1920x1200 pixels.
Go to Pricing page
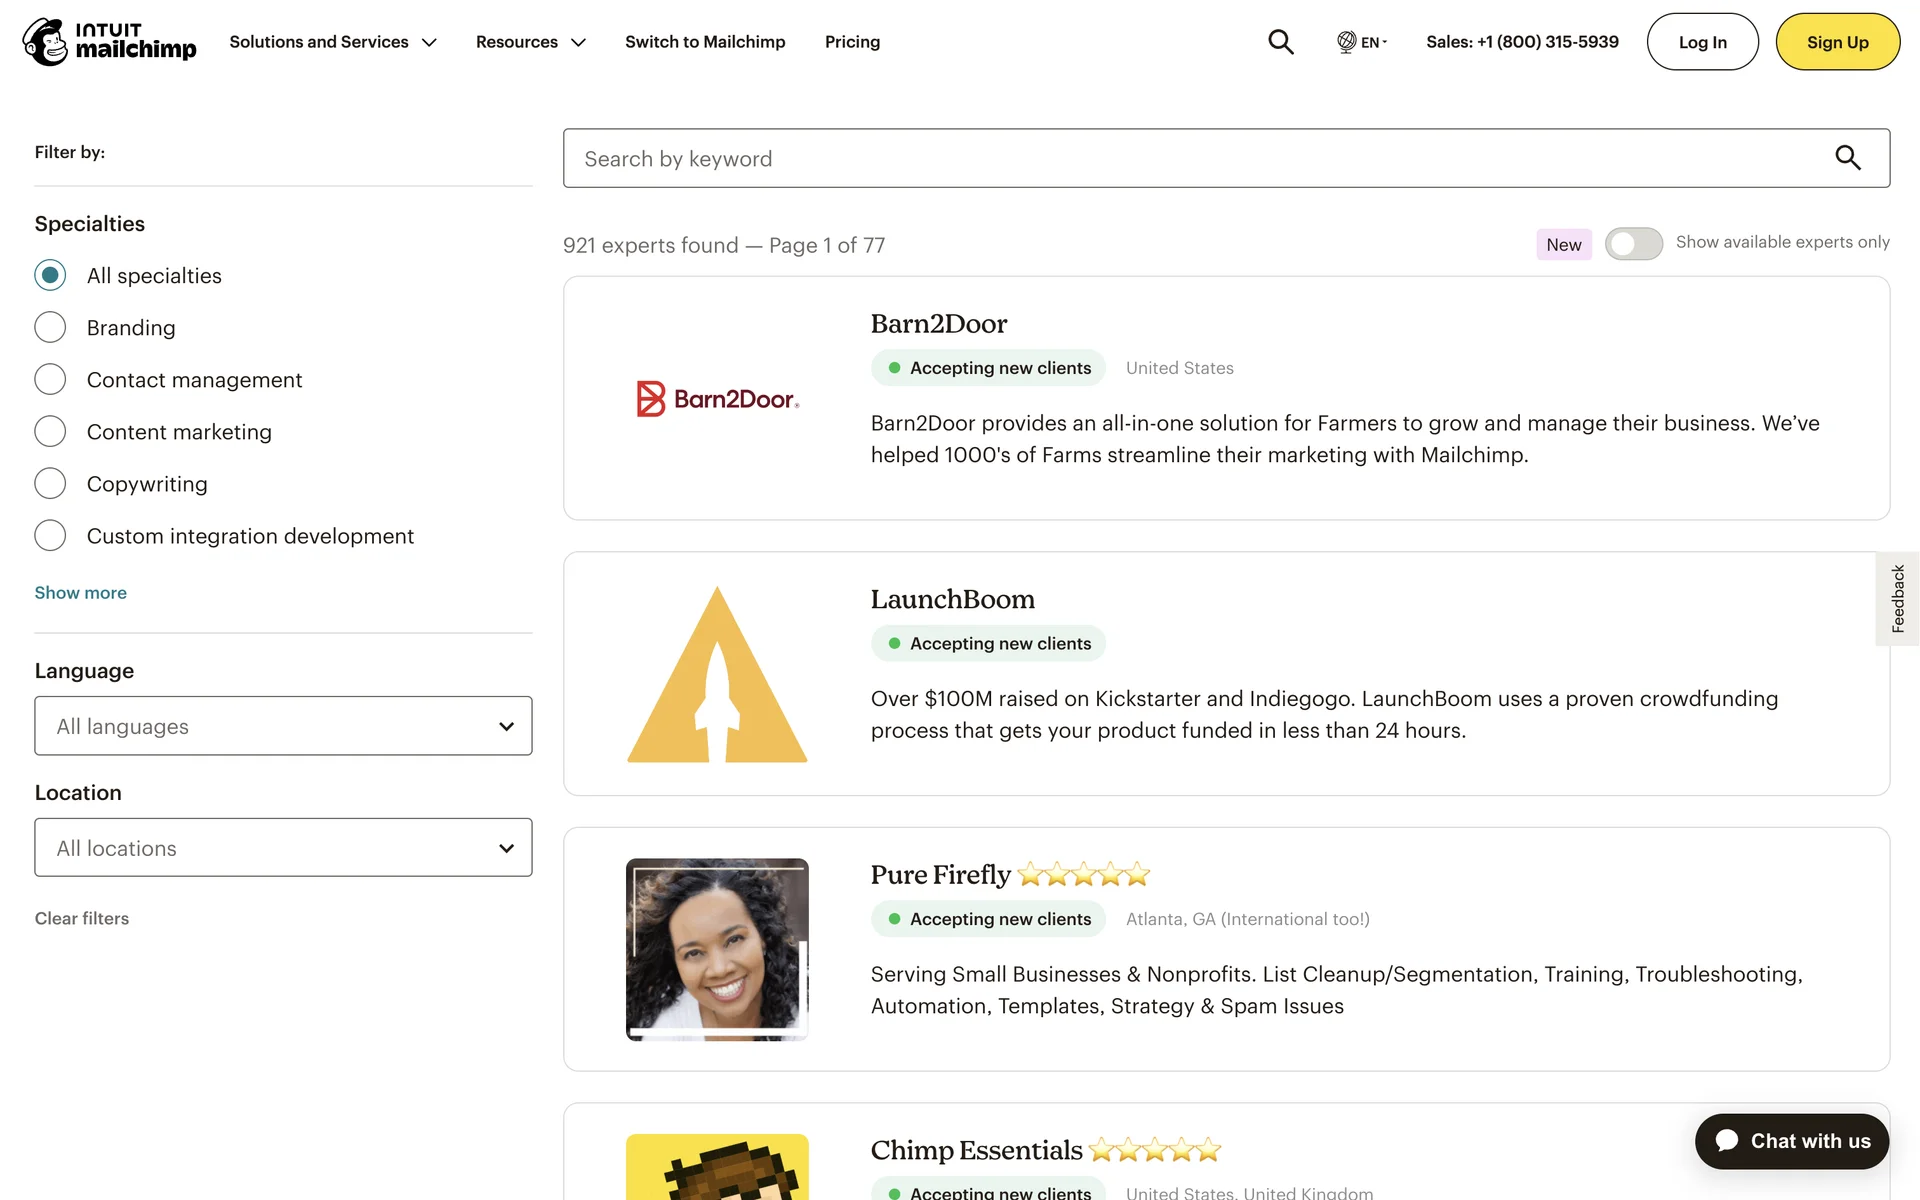tap(852, 42)
